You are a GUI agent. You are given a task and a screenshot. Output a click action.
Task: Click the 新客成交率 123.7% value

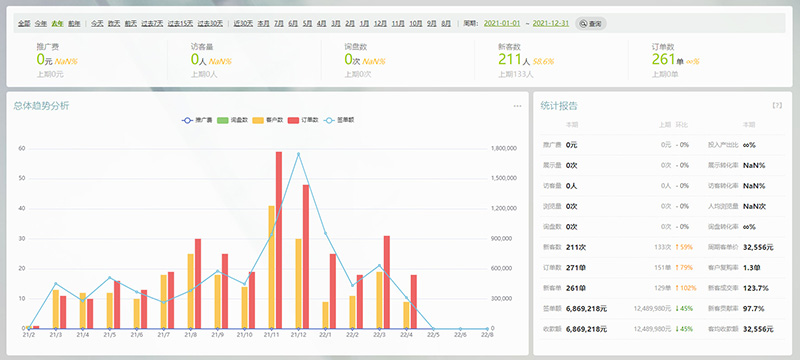756,288
